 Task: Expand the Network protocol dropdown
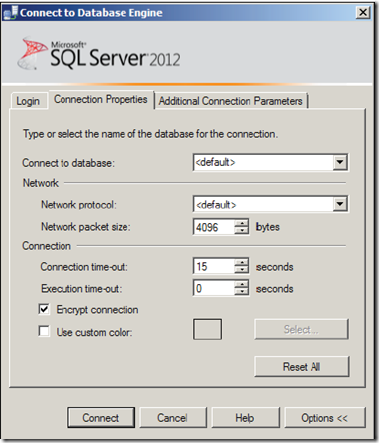340,204
